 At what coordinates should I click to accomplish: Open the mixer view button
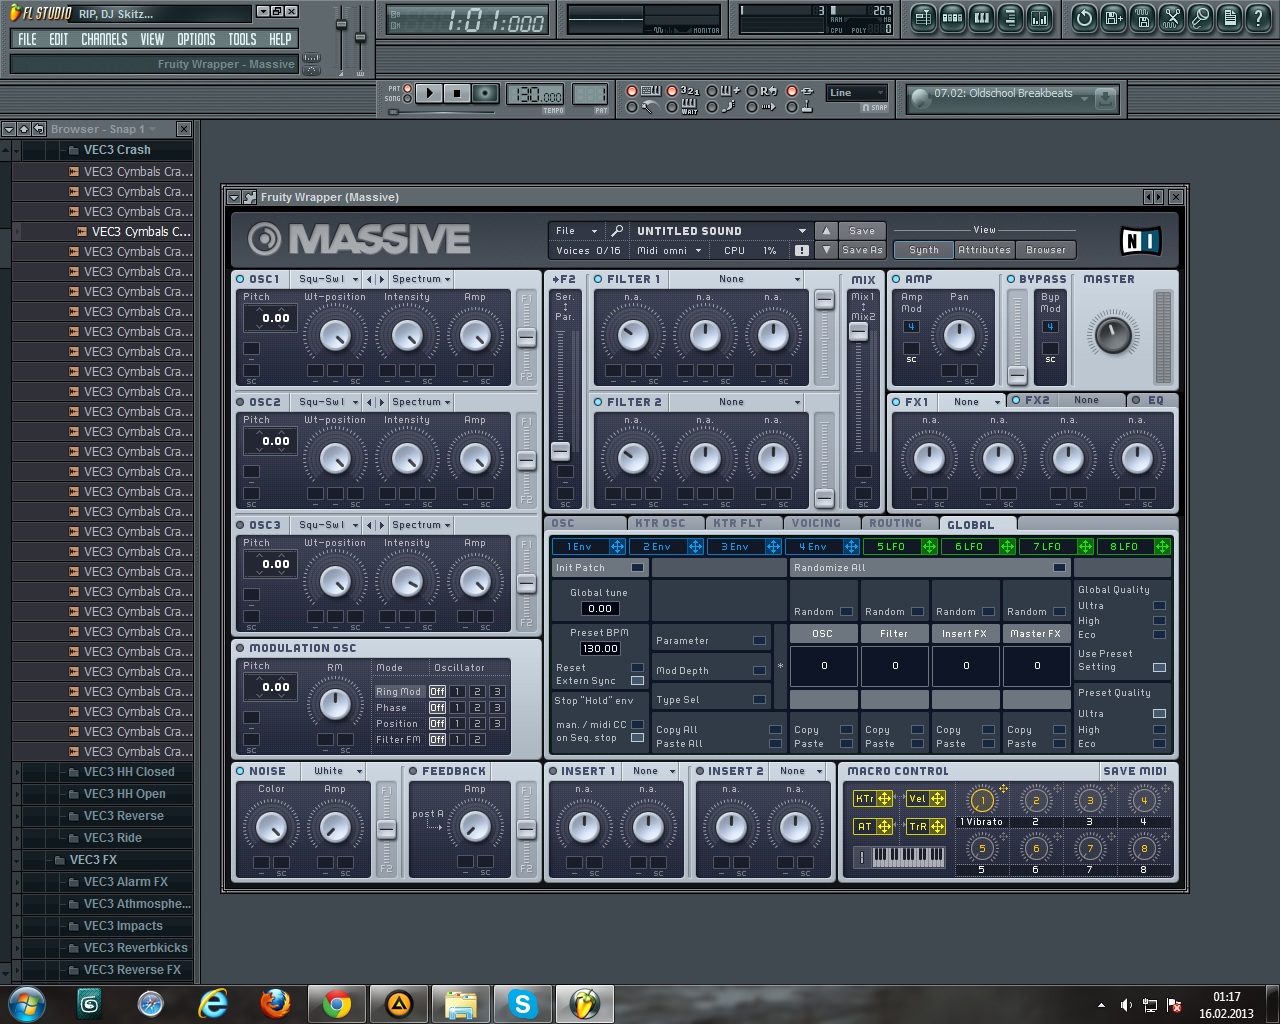click(x=1040, y=18)
